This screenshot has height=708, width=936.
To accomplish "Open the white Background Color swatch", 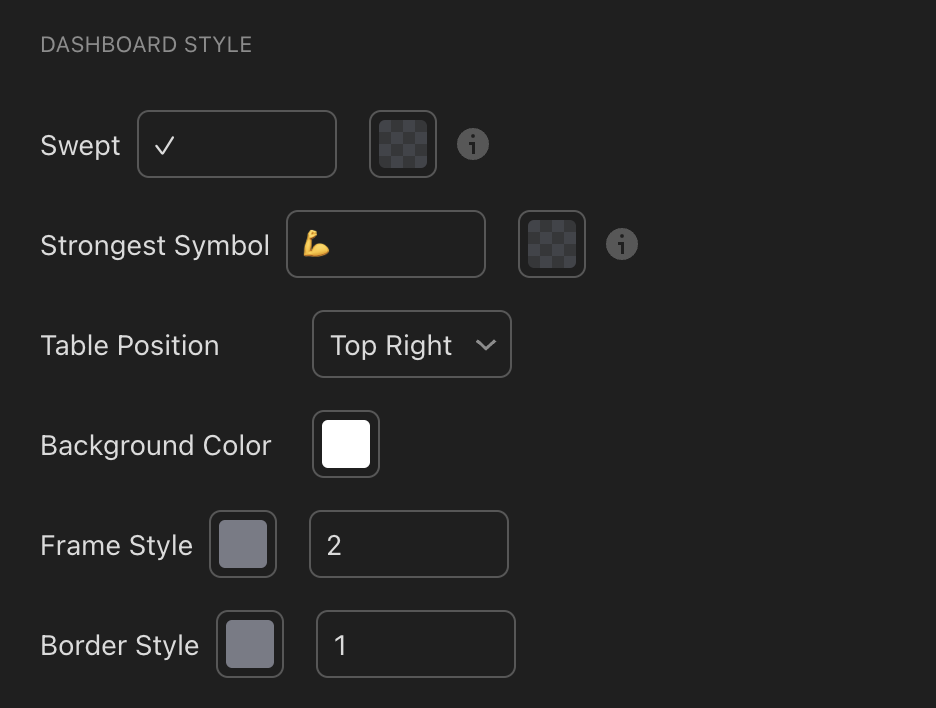I will pos(346,444).
